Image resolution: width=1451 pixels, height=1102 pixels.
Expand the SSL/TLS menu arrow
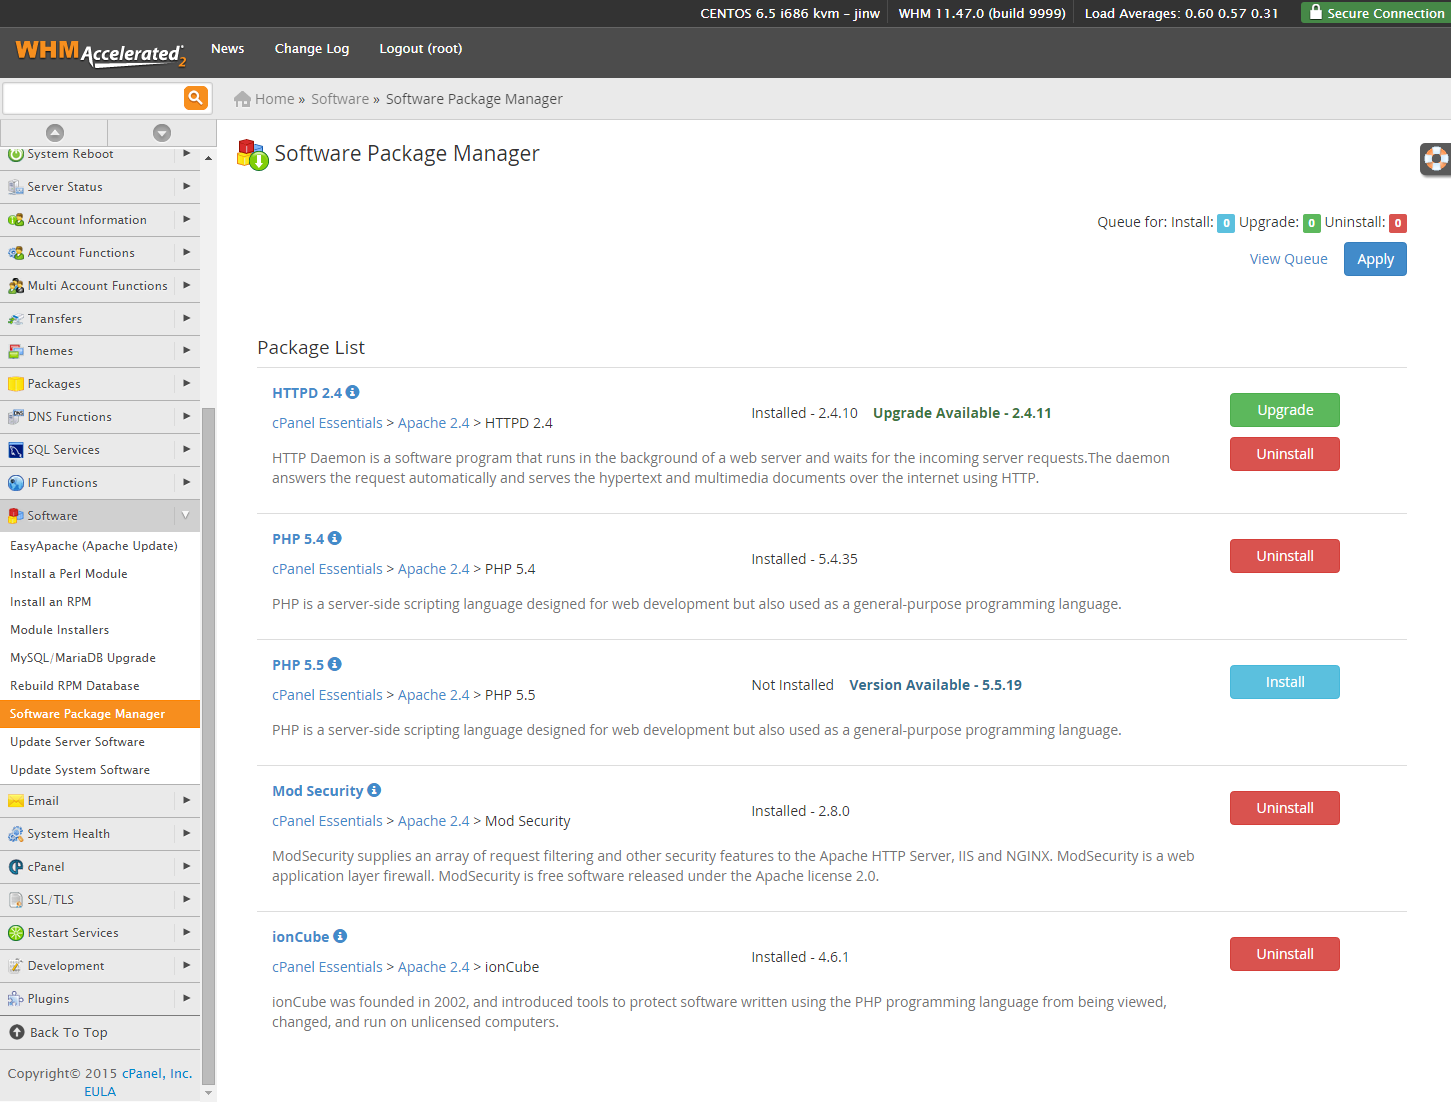click(x=186, y=900)
